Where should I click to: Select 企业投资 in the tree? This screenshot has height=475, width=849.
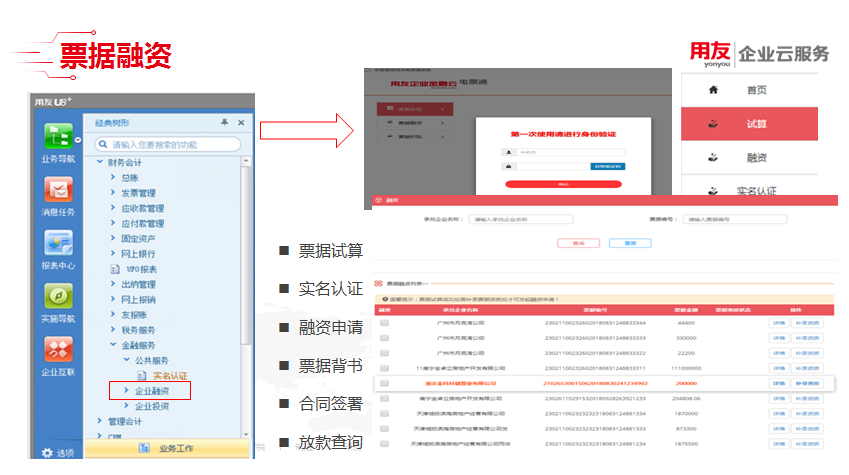(152, 406)
